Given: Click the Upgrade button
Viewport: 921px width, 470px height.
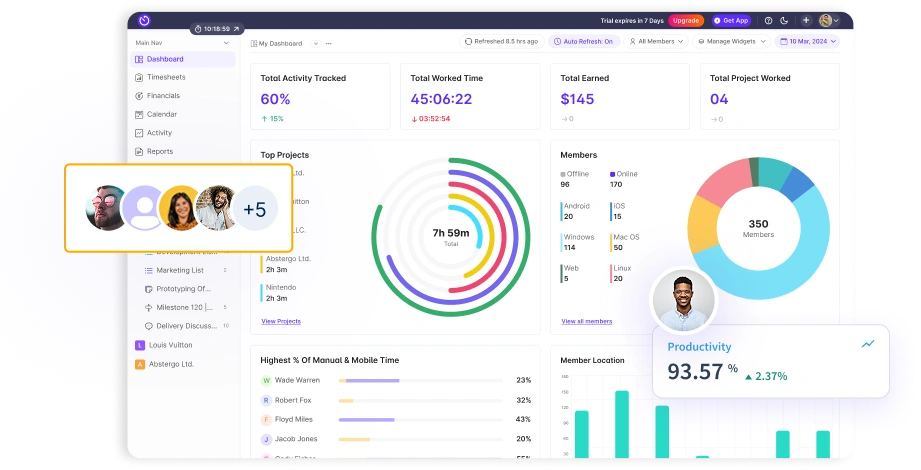Looking at the screenshot, I should 686,20.
